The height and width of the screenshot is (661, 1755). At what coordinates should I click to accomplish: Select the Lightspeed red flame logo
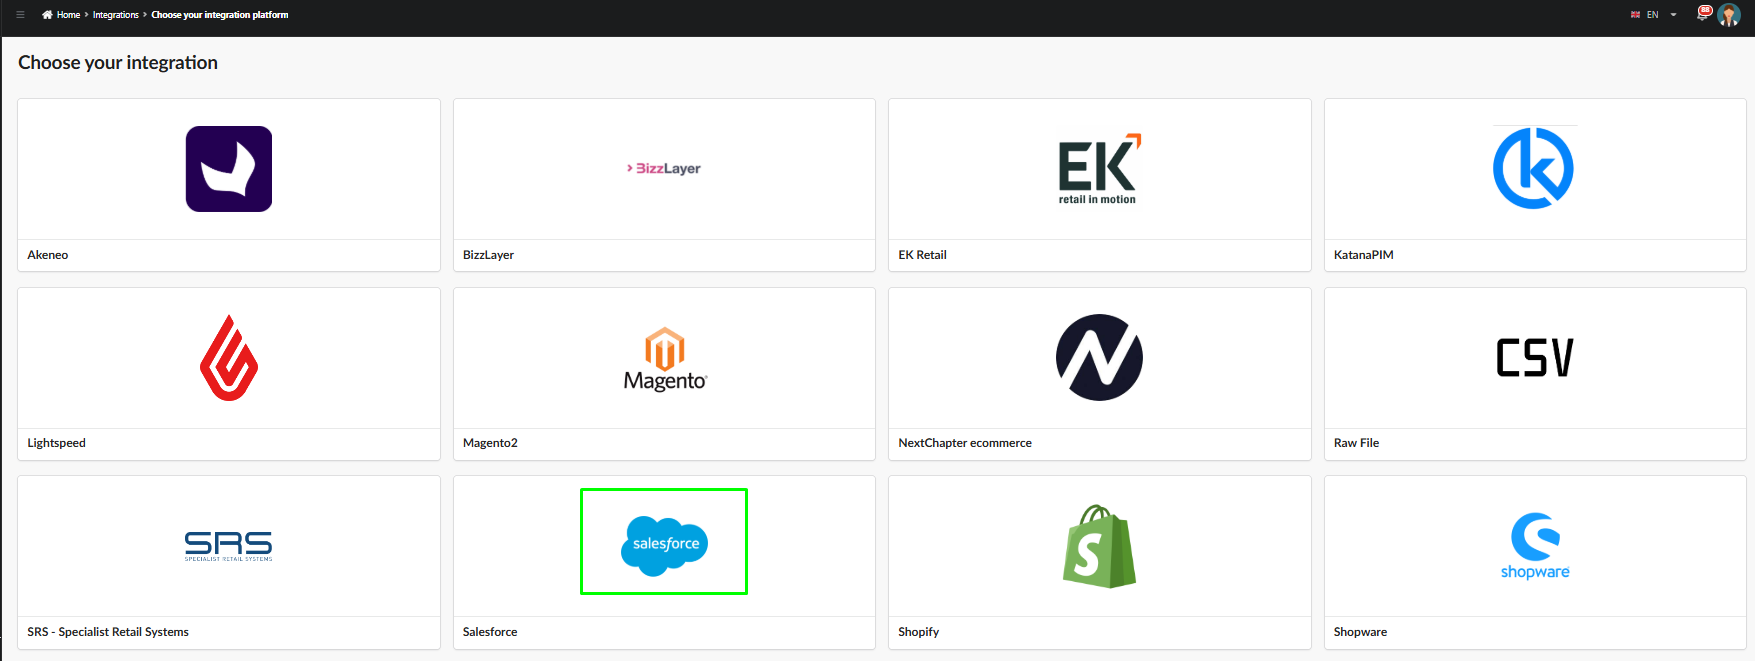click(x=229, y=358)
